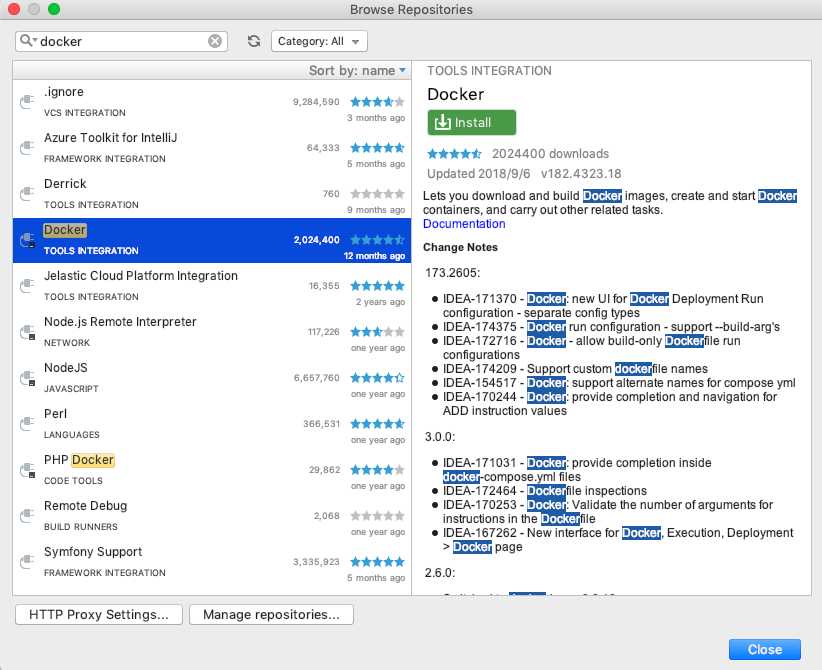Click the BUILD RUNNERS category label

[81, 527]
